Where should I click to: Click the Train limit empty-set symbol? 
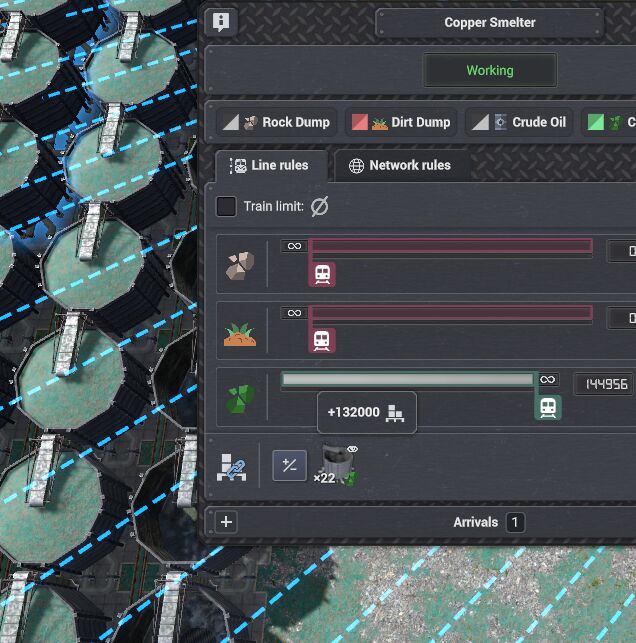pos(319,206)
